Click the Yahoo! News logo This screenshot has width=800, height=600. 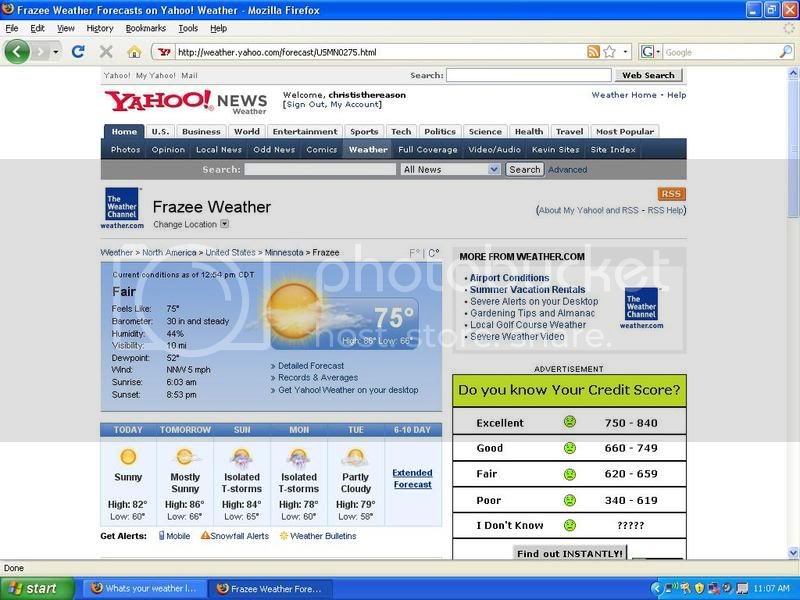coord(186,102)
